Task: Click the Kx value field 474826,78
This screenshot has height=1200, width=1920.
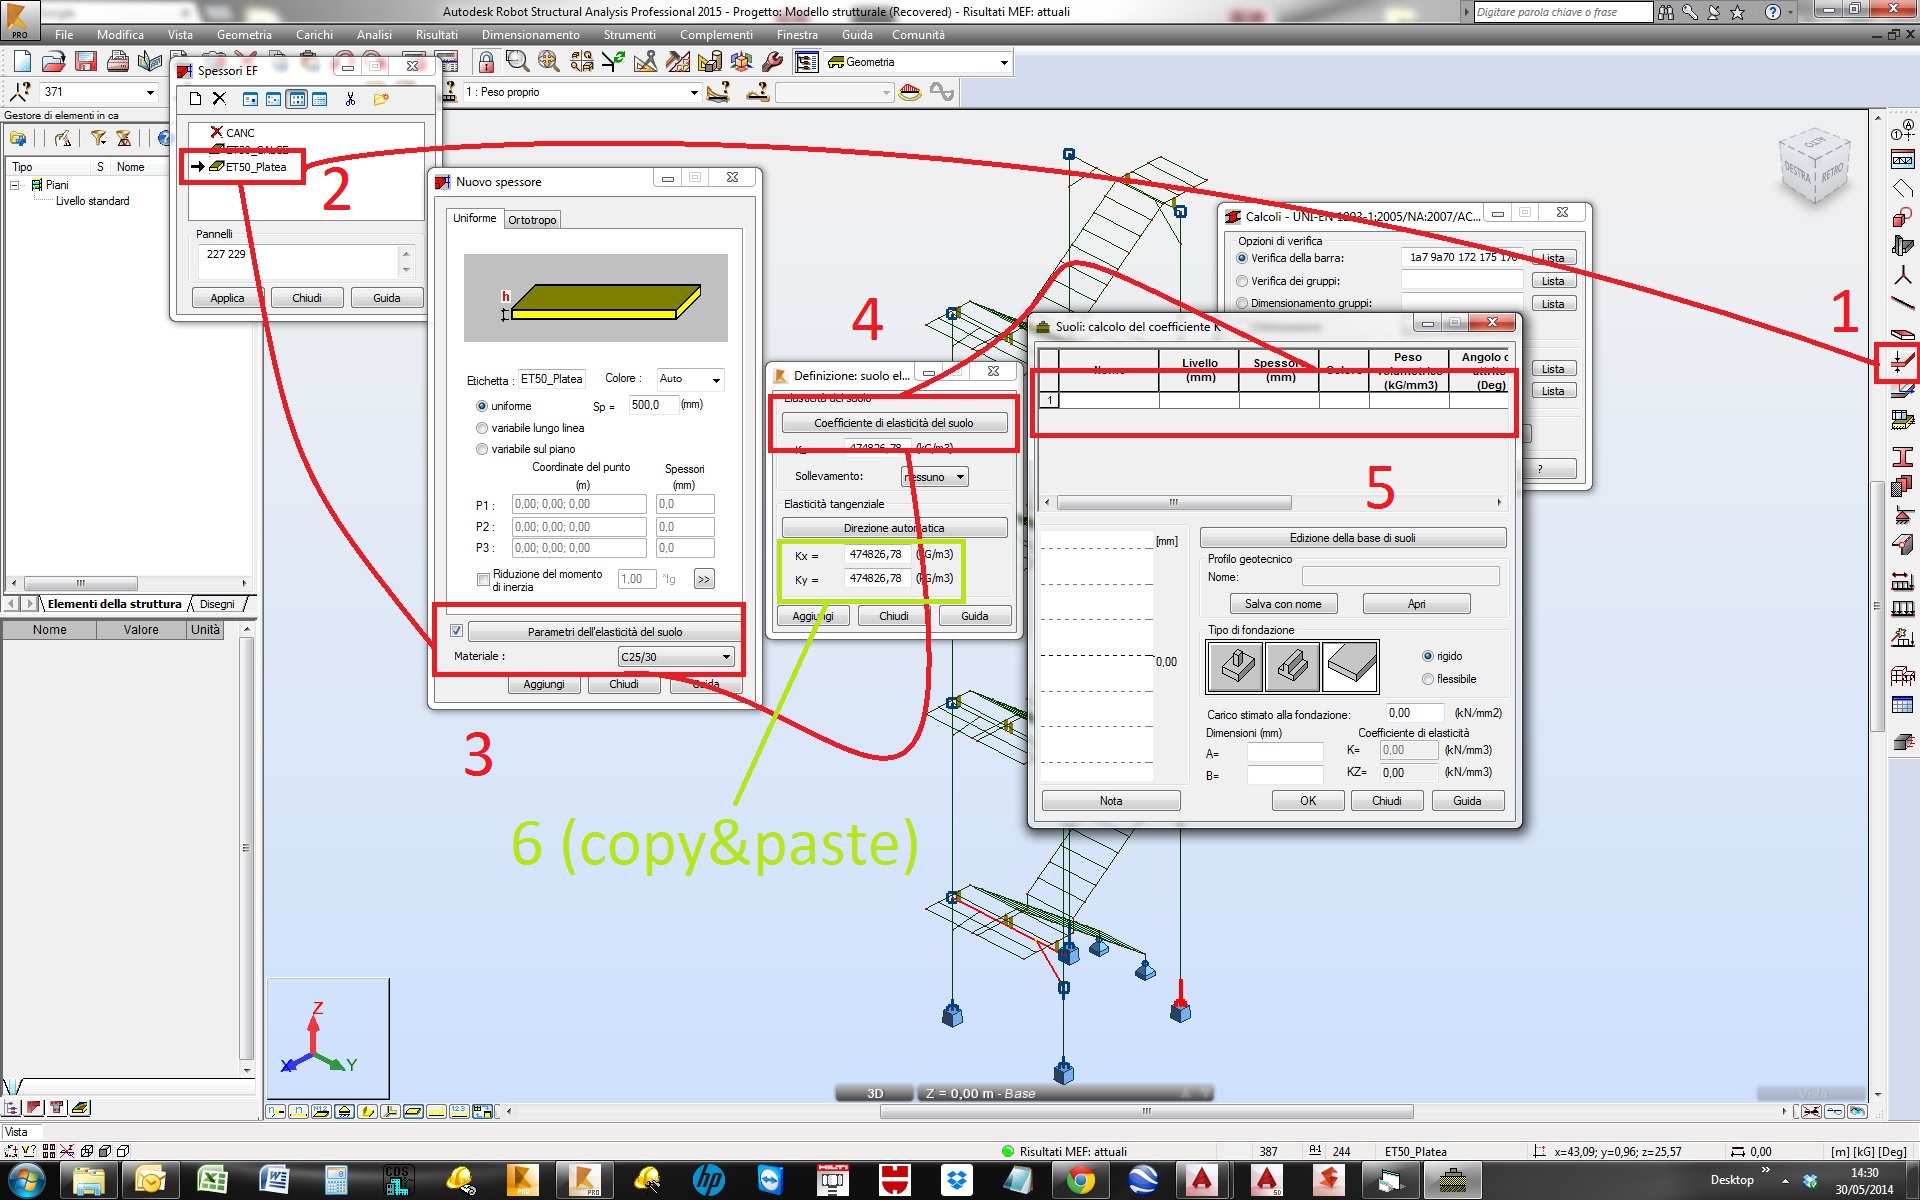Action: pyautogui.click(x=879, y=554)
